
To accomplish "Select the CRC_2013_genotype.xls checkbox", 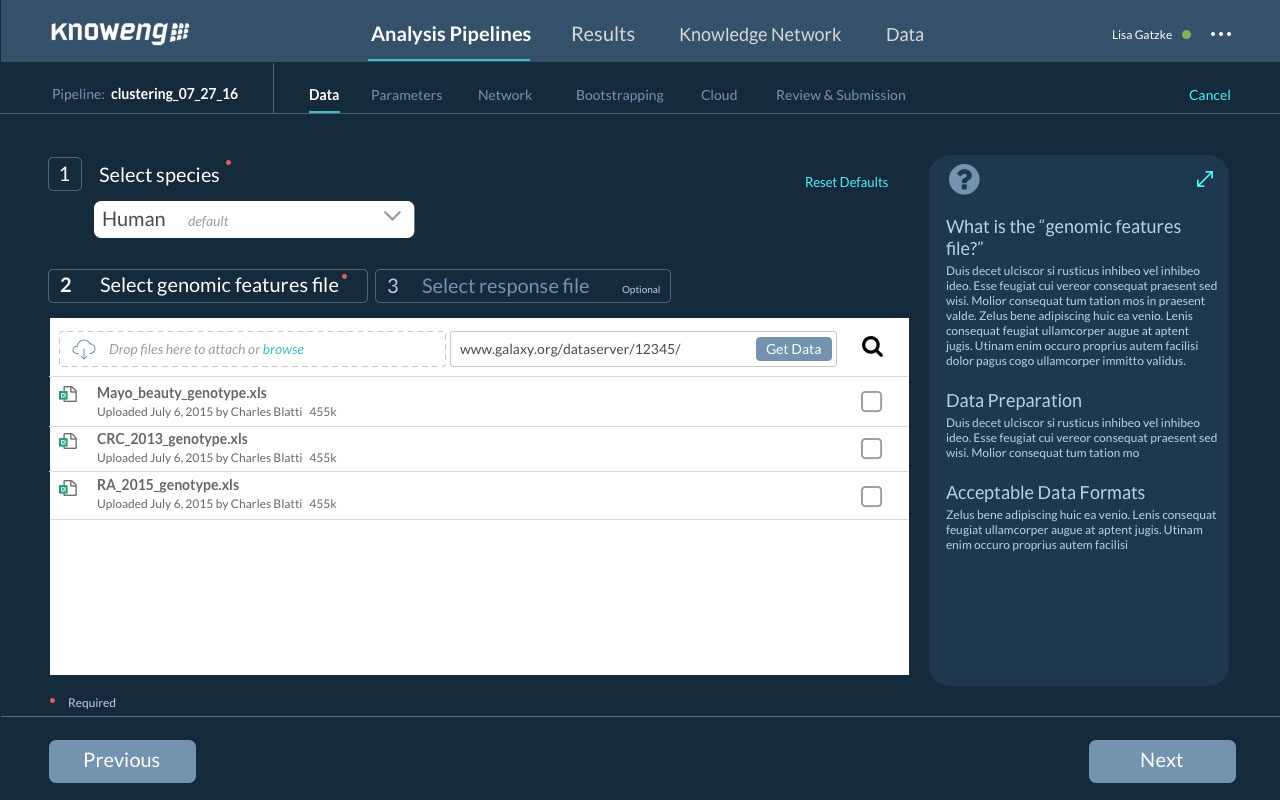I will [871, 448].
